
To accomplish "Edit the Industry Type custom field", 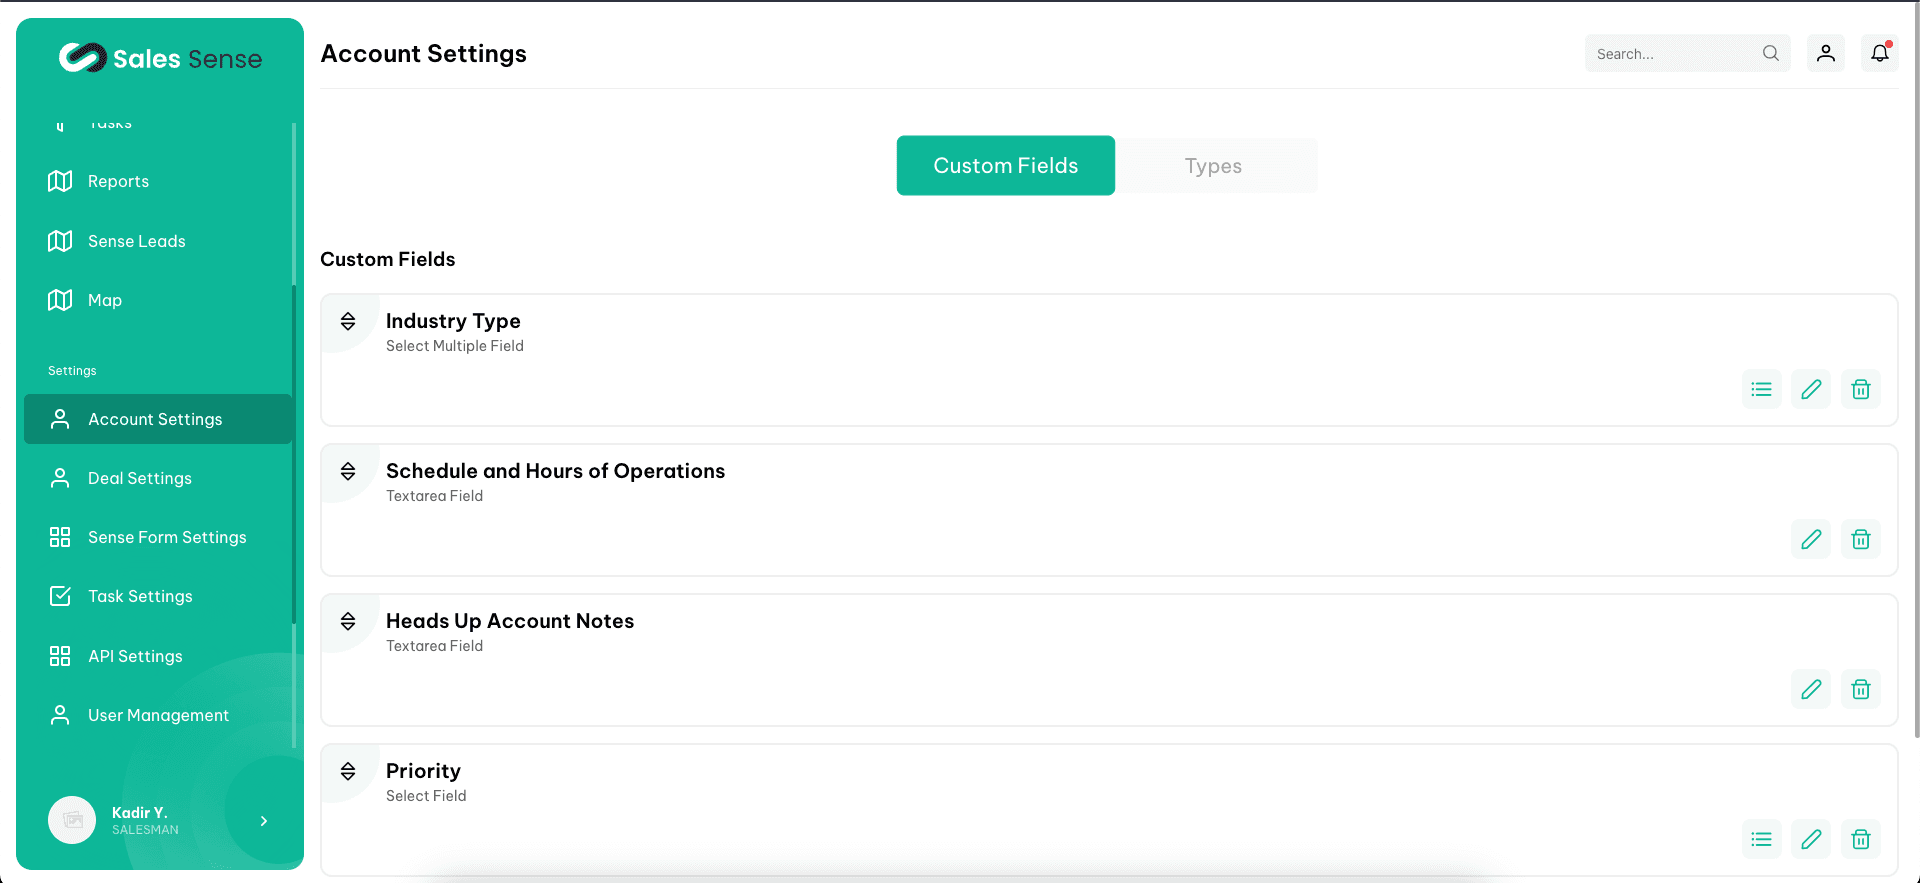I will 1811,389.
